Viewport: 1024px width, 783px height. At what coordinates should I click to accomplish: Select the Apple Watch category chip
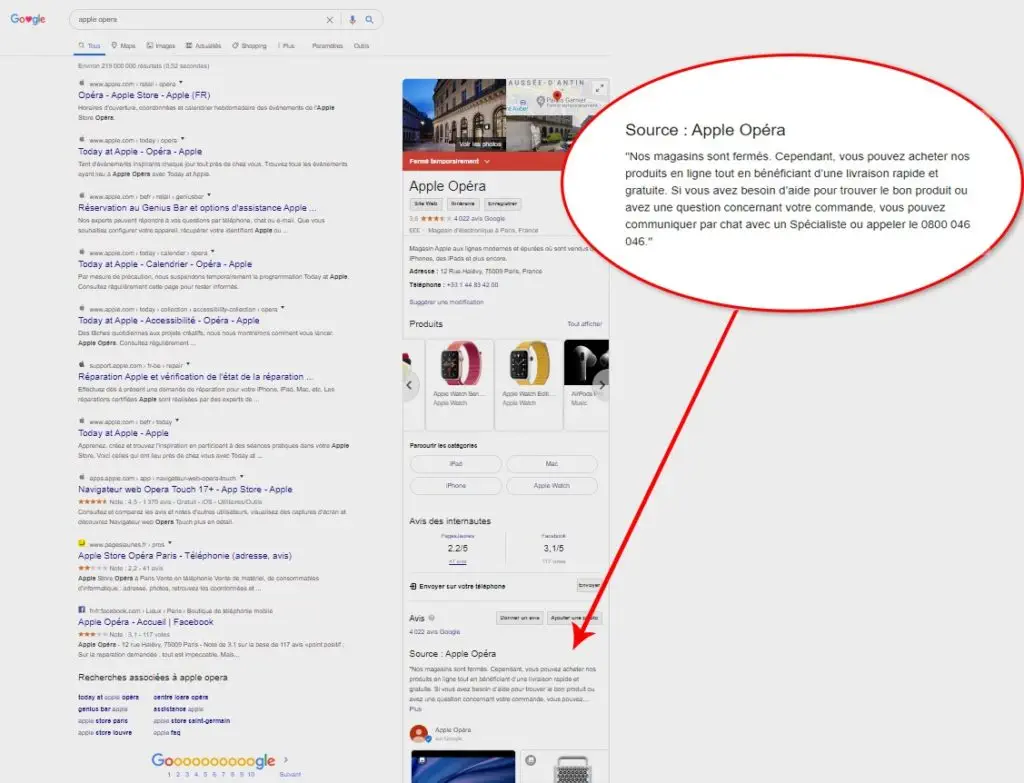tap(551, 486)
